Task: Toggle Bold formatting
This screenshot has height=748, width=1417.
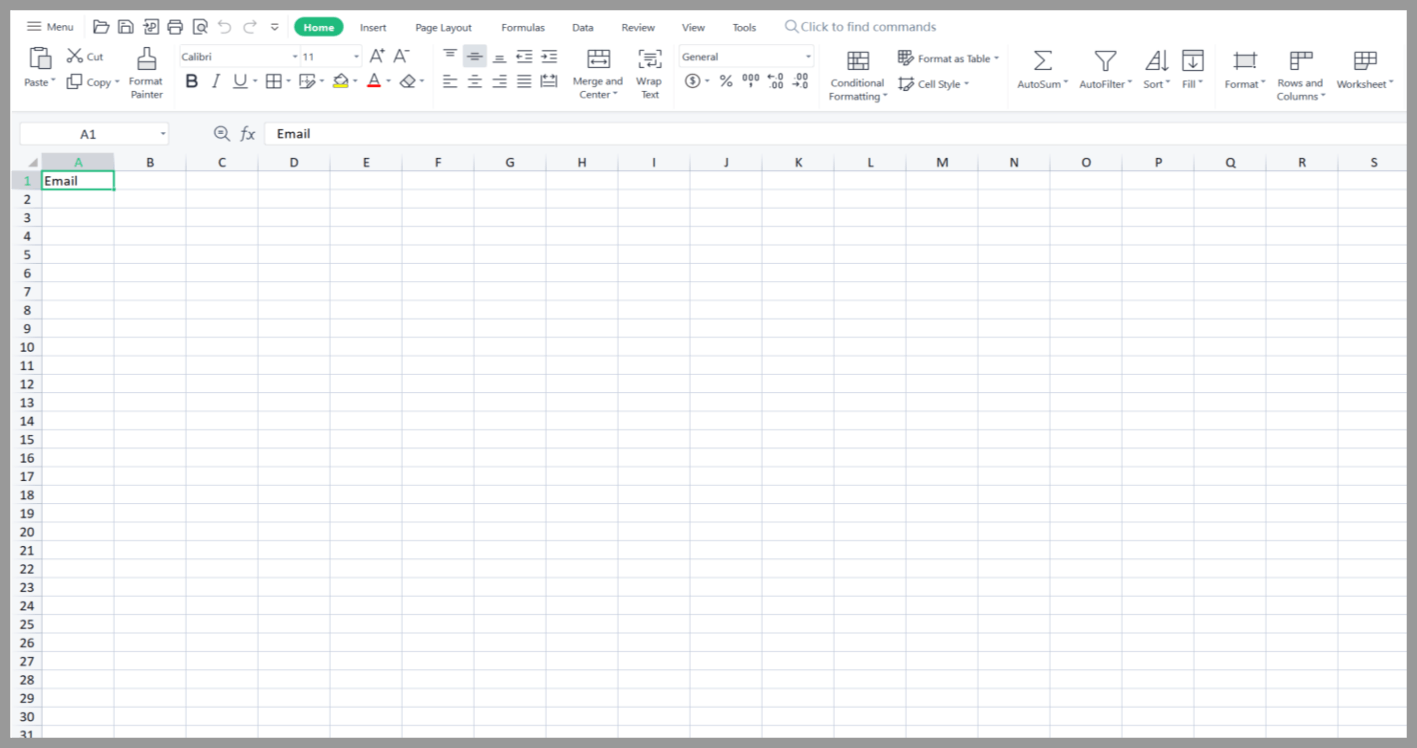Action: click(192, 81)
